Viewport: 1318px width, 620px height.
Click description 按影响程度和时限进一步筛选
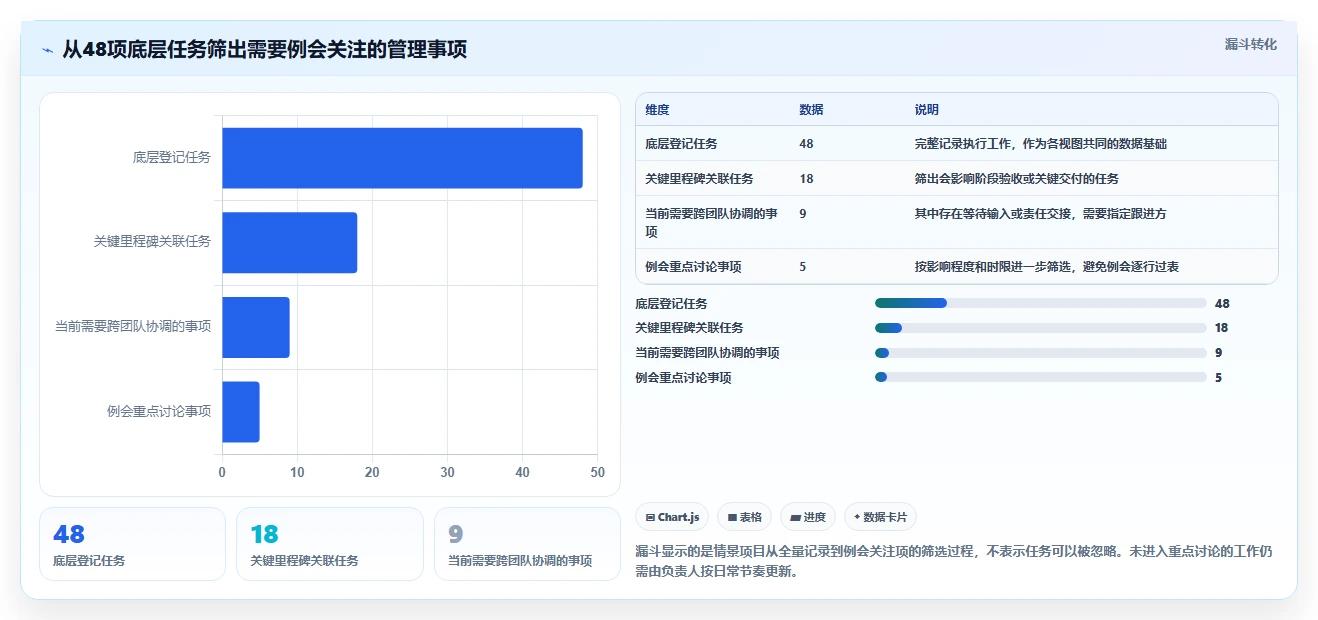(x=1047, y=267)
